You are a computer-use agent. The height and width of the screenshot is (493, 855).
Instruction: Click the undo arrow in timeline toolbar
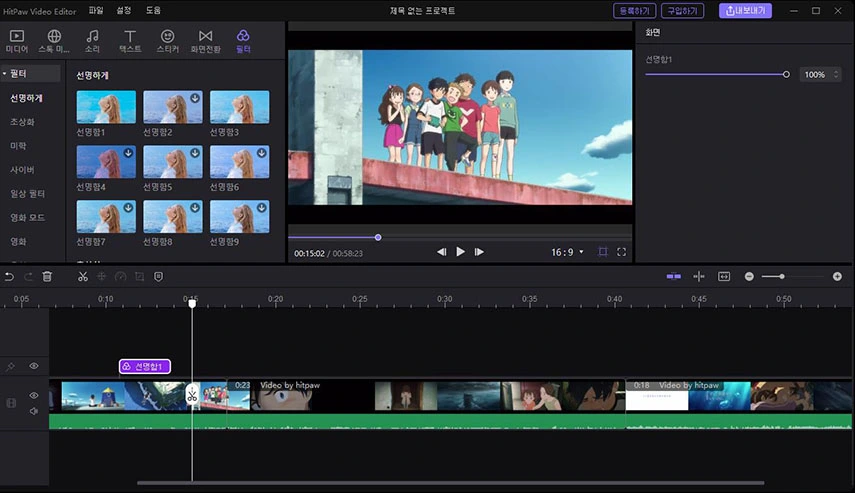[9, 276]
